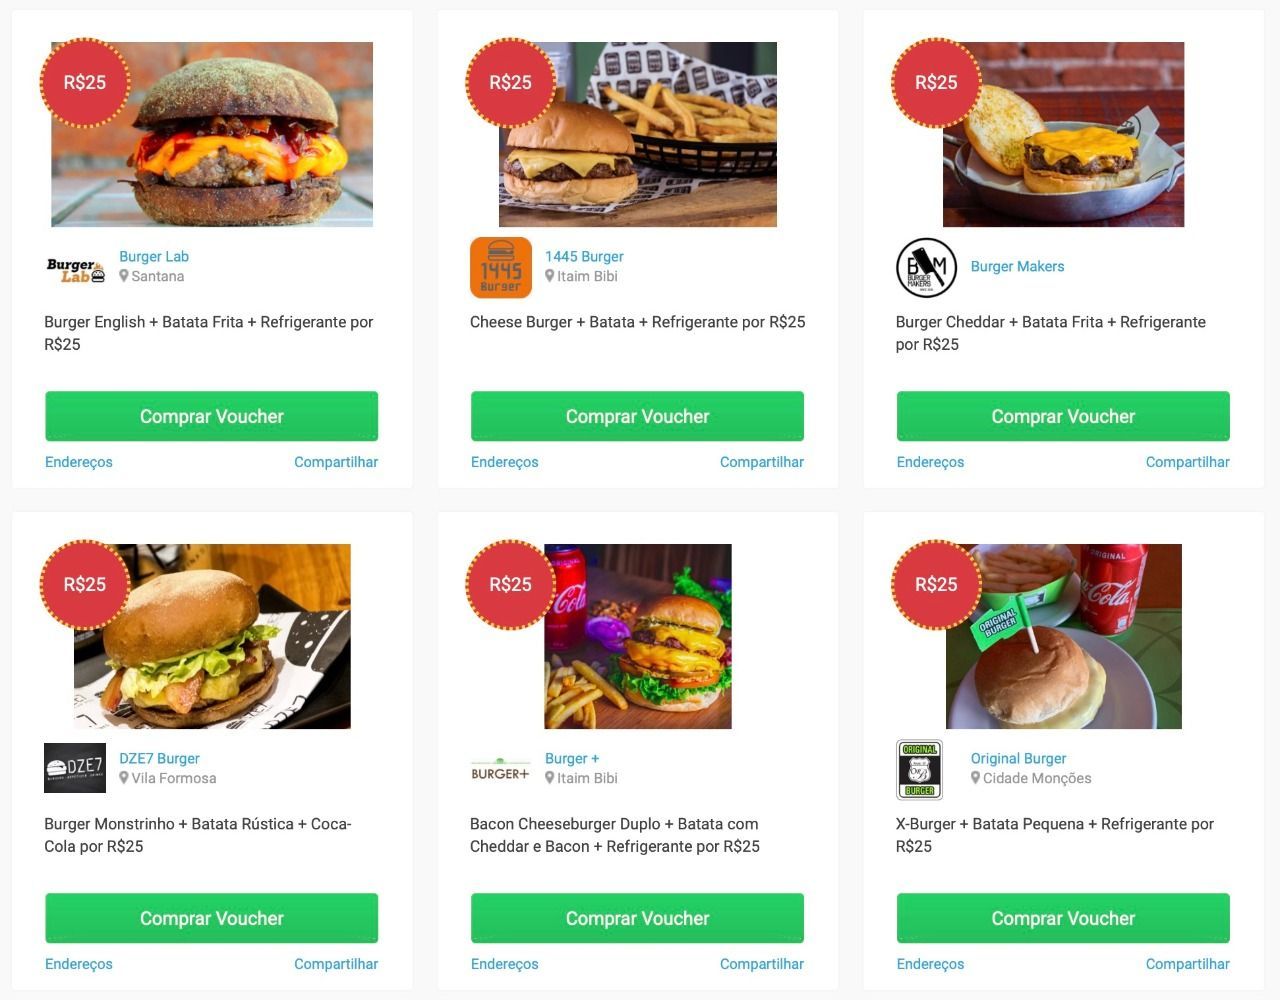The width and height of the screenshot is (1280, 1000).
Task: Share the Burger Makers offer via Compartilhar
Action: (x=1187, y=462)
